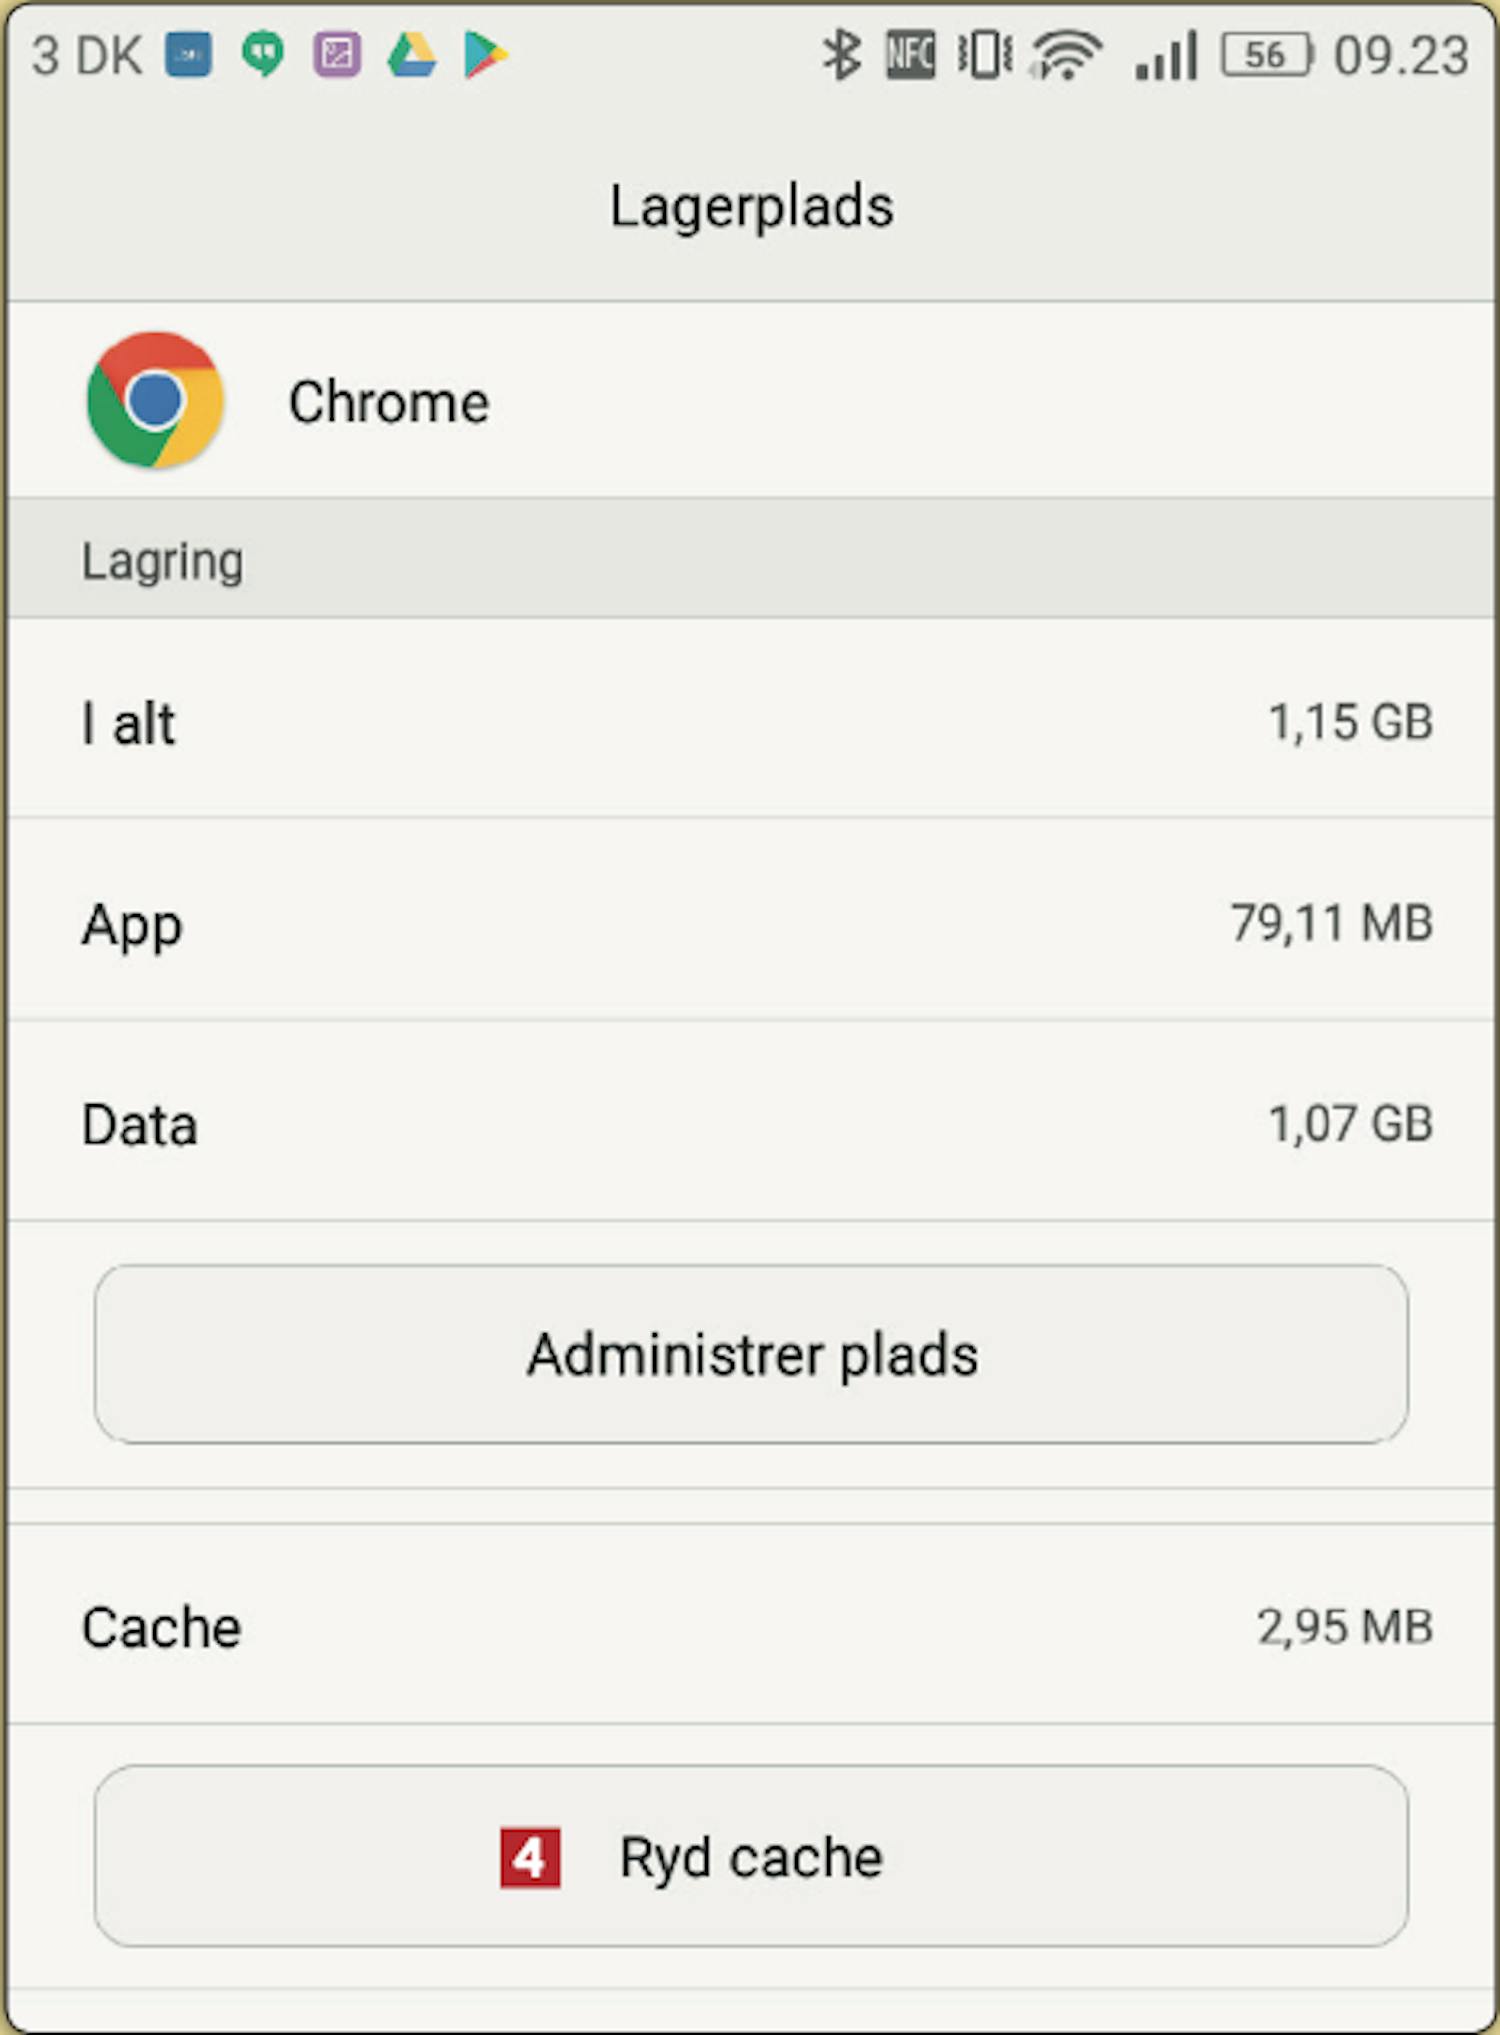Screen dimensions: 1500x2035
Task: Select the Data size row
Action: (751, 1122)
